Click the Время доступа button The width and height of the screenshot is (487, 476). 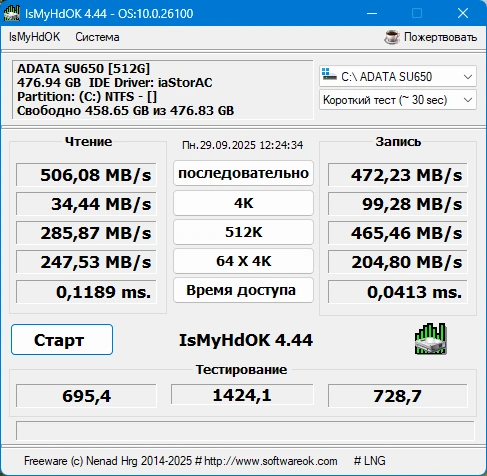tap(243, 290)
